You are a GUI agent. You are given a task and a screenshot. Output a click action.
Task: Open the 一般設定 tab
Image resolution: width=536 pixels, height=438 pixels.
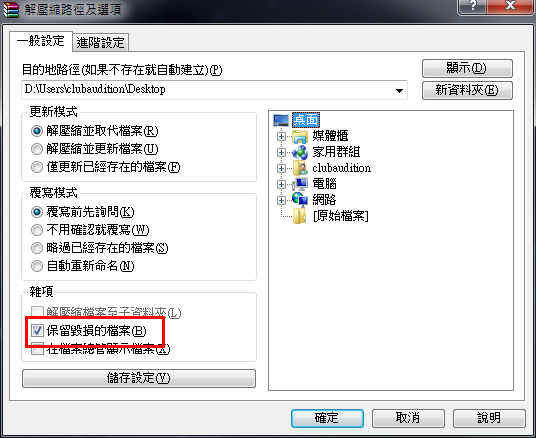pyautogui.click(x=41, y=41)
